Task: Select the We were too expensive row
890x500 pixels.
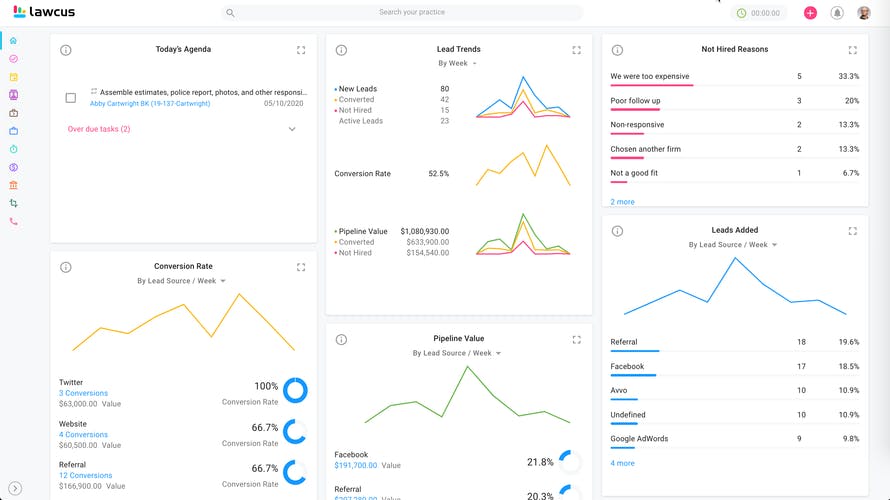Action: click(734, 78)
